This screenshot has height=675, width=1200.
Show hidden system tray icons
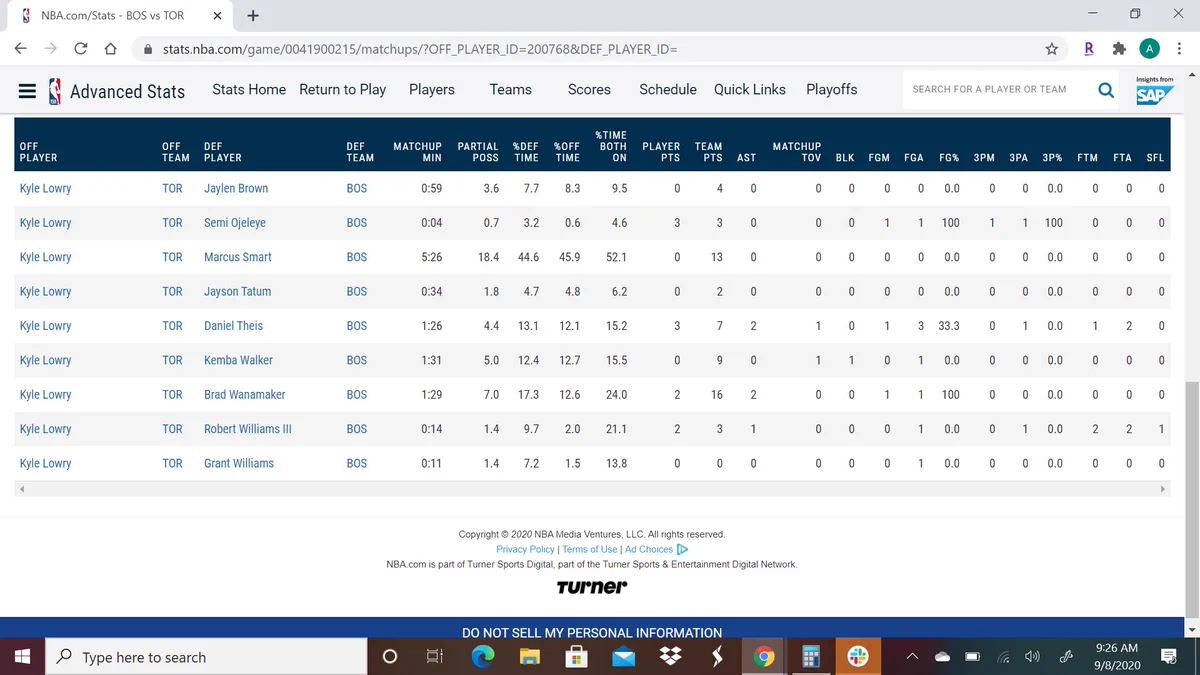click(912, 657)
